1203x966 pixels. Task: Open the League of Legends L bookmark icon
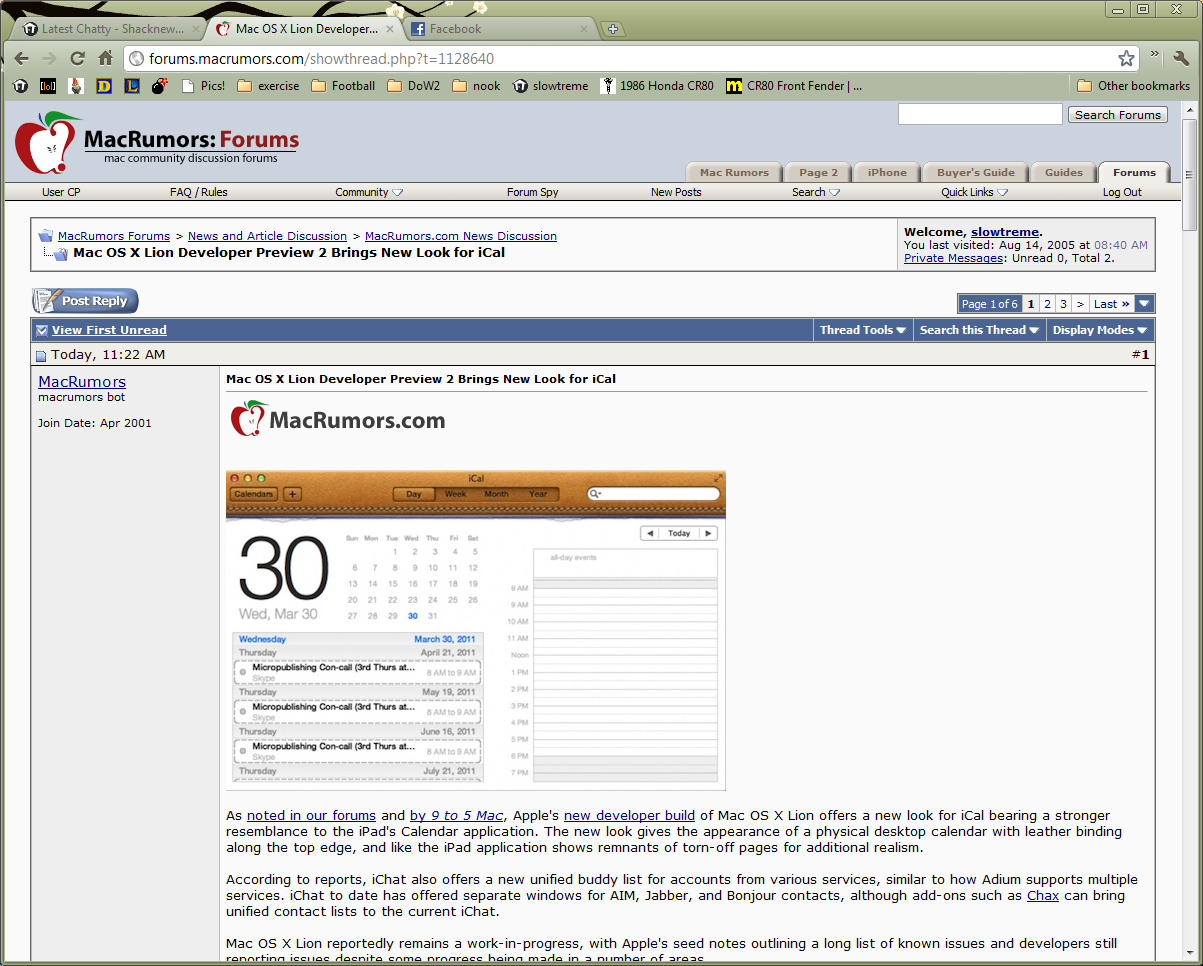pyautogui.click(x=132, y=86)
